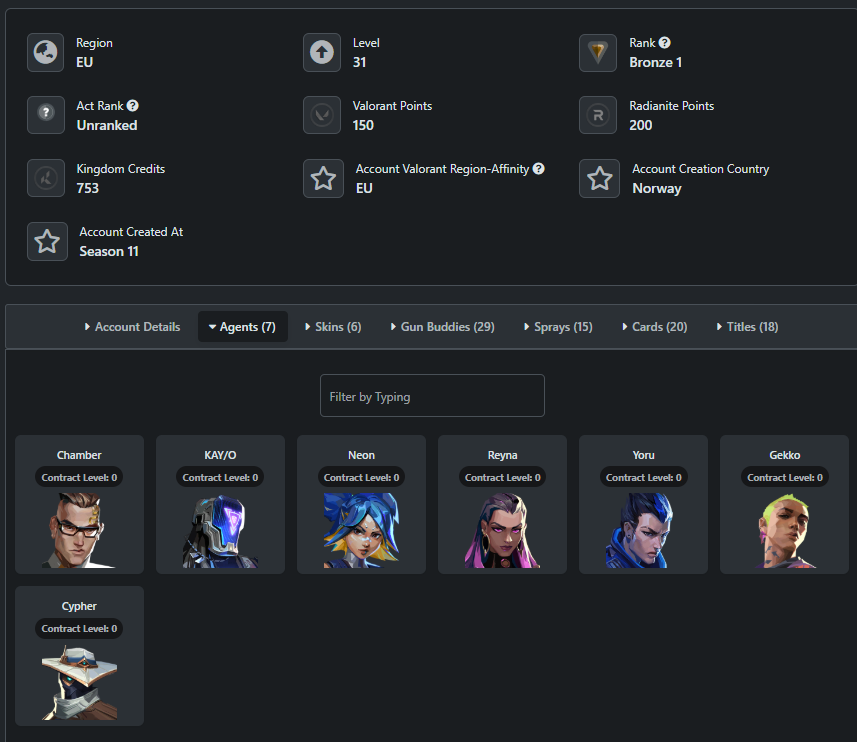Click the Radianite Points value 200
Image resolution: width=857 pixels, height=742 pixels.
641,125
